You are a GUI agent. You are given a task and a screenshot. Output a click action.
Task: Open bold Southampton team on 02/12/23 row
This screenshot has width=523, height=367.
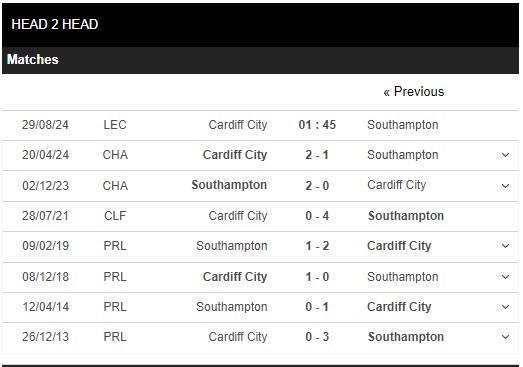pos(229,185)
